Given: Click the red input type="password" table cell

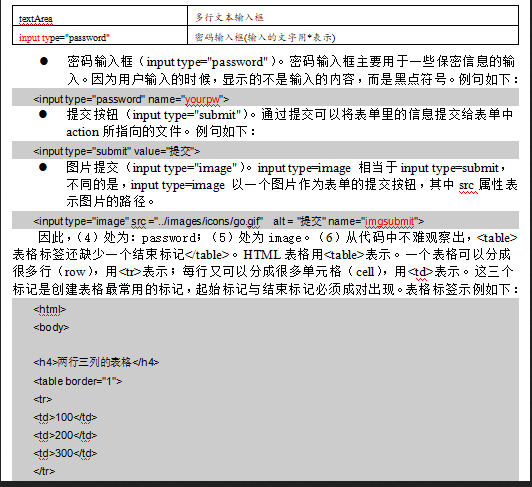Looking at the screenshot, I should click(x=100, y=35).
